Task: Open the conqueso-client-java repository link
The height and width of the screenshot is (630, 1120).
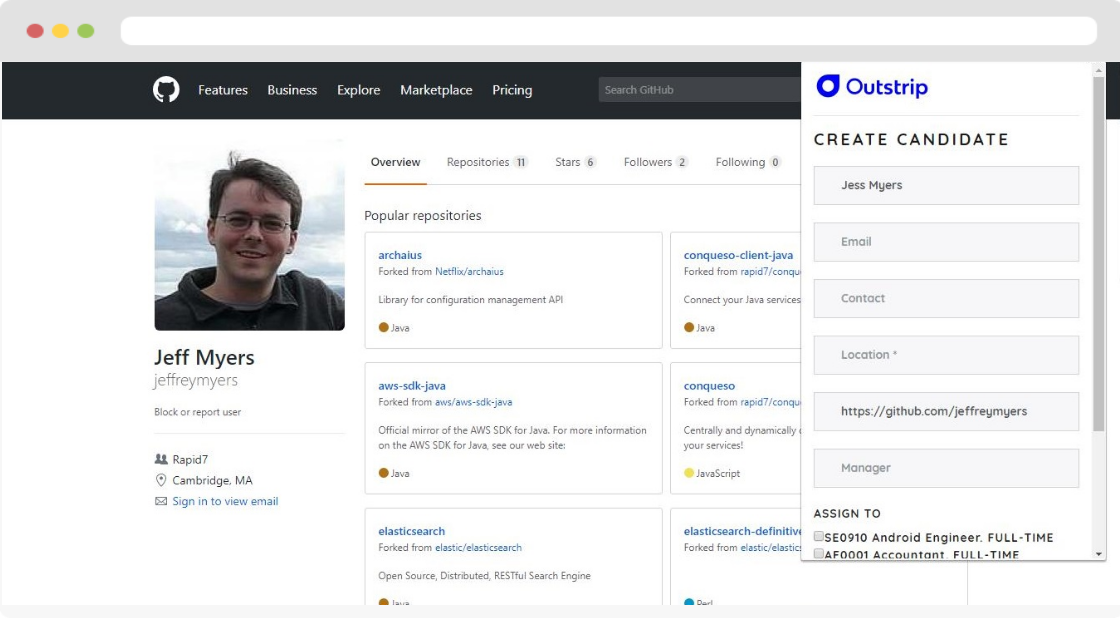Action: click(x=738, y=255)
